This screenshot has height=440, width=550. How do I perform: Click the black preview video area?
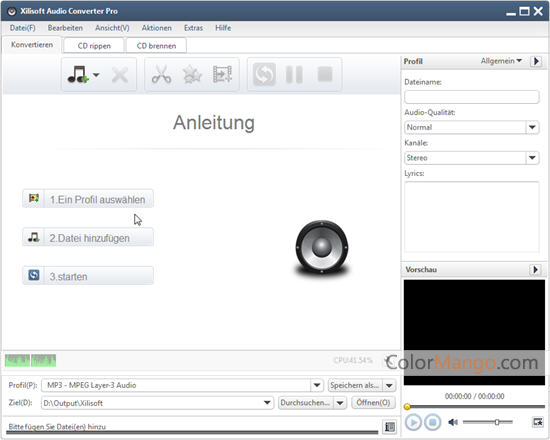pos(474,332)
